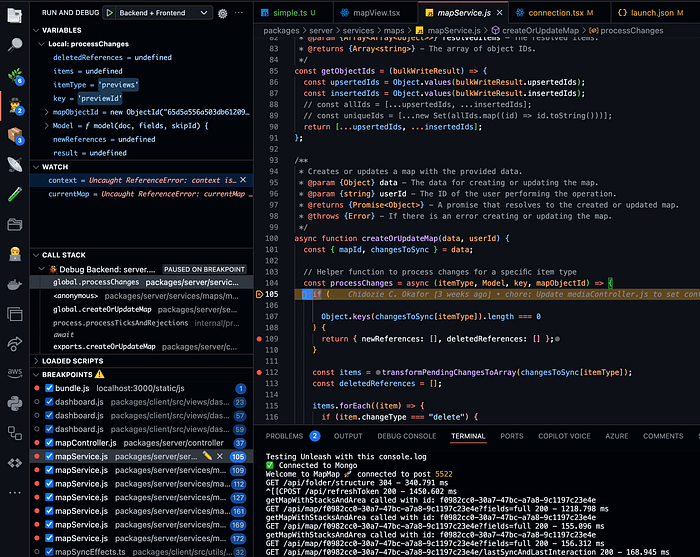Edit condition of mapService.js breakpoint 105
The height and width of the screenshot is (557, 700).
(207, 456)
